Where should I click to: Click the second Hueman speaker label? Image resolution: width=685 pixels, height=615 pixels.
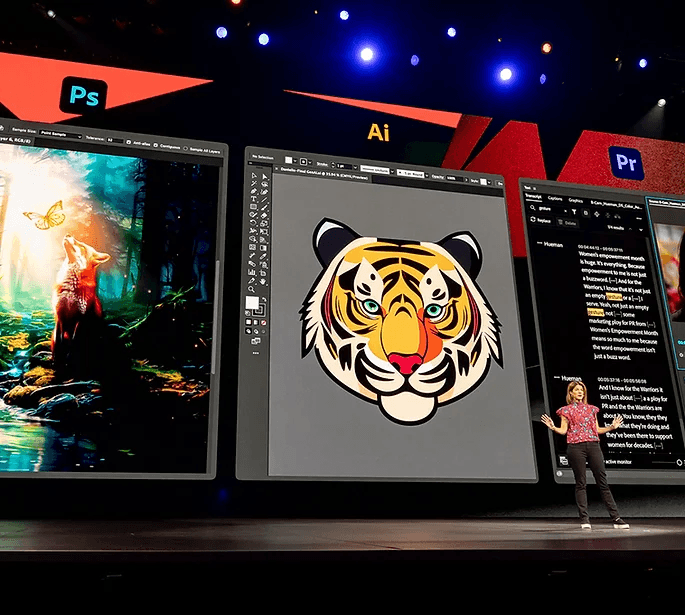tap(571, 378)
